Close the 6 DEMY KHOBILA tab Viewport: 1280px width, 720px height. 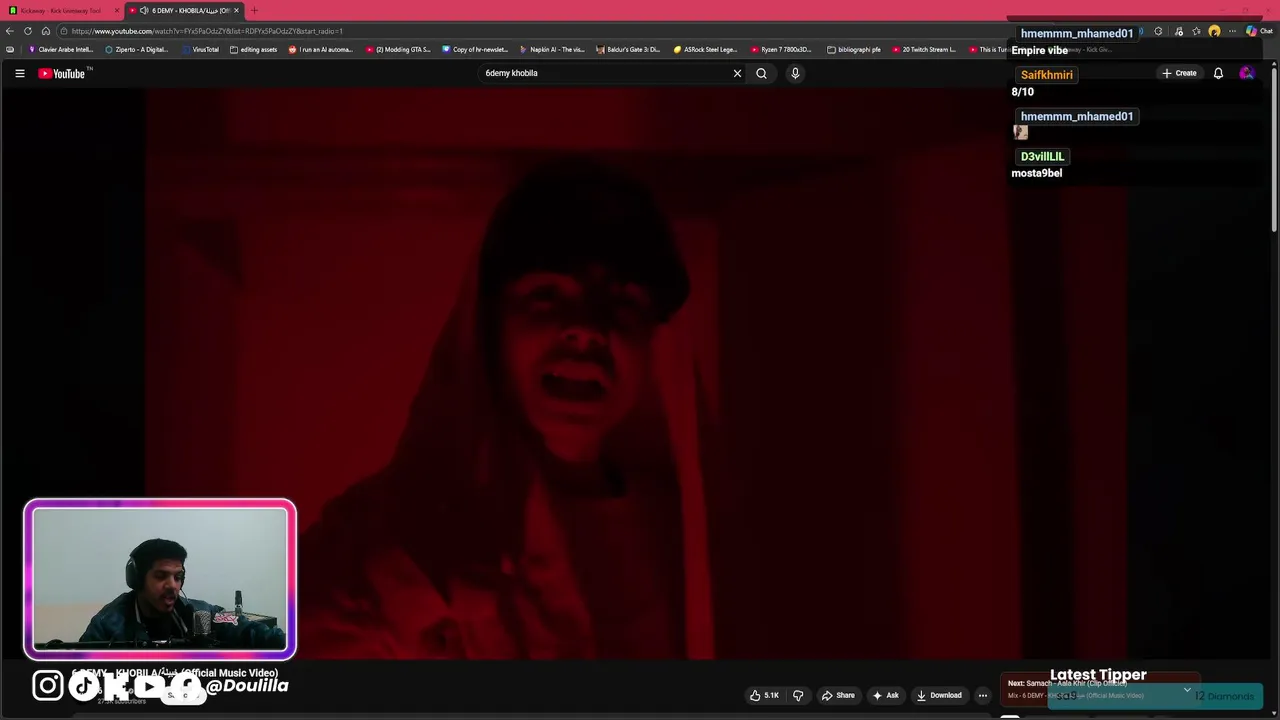click(x=237, y=10)
